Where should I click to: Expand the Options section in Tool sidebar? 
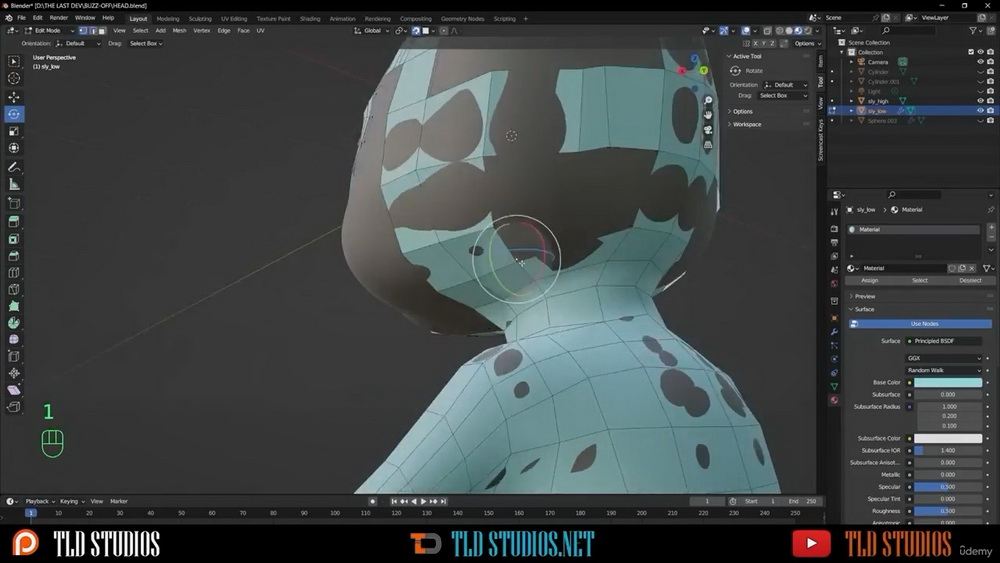pyautogui.click(x=742, y=112)
